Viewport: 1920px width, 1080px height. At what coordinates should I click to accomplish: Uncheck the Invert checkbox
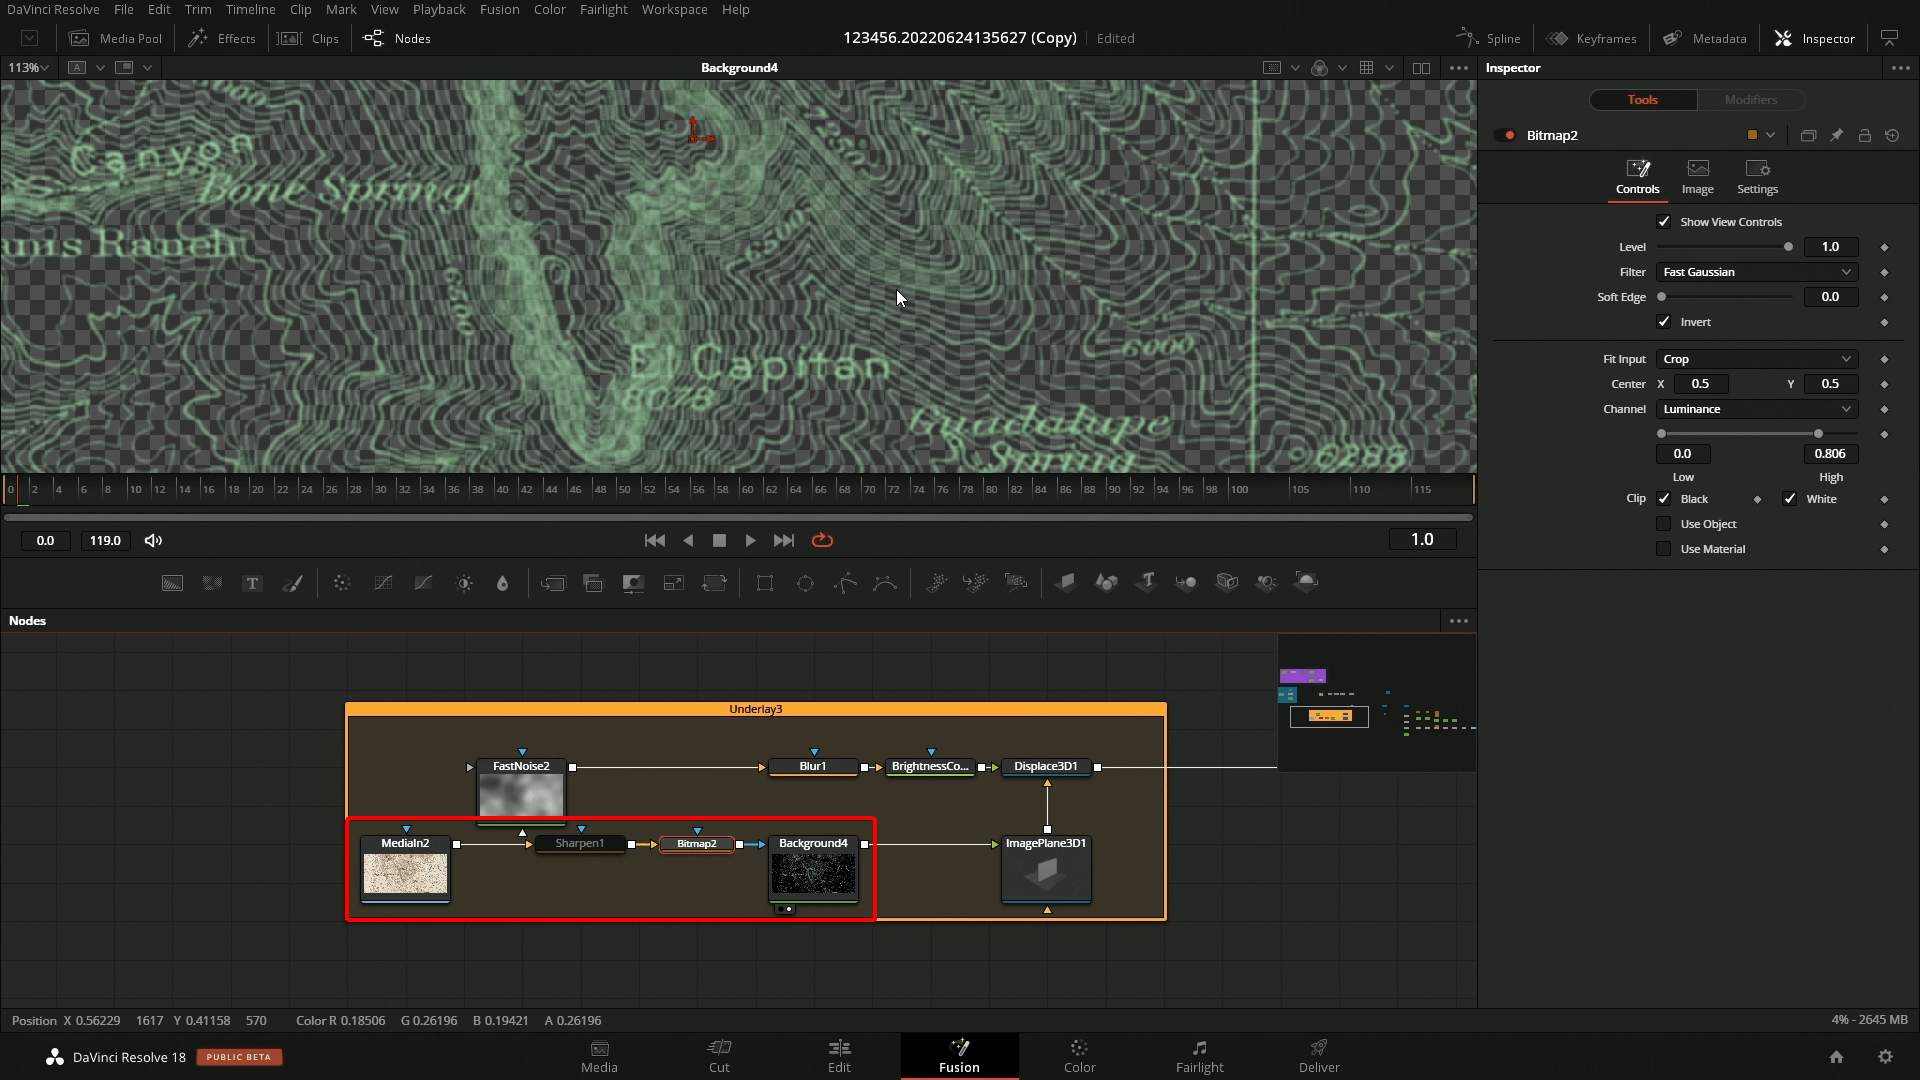pos(1664,322)
